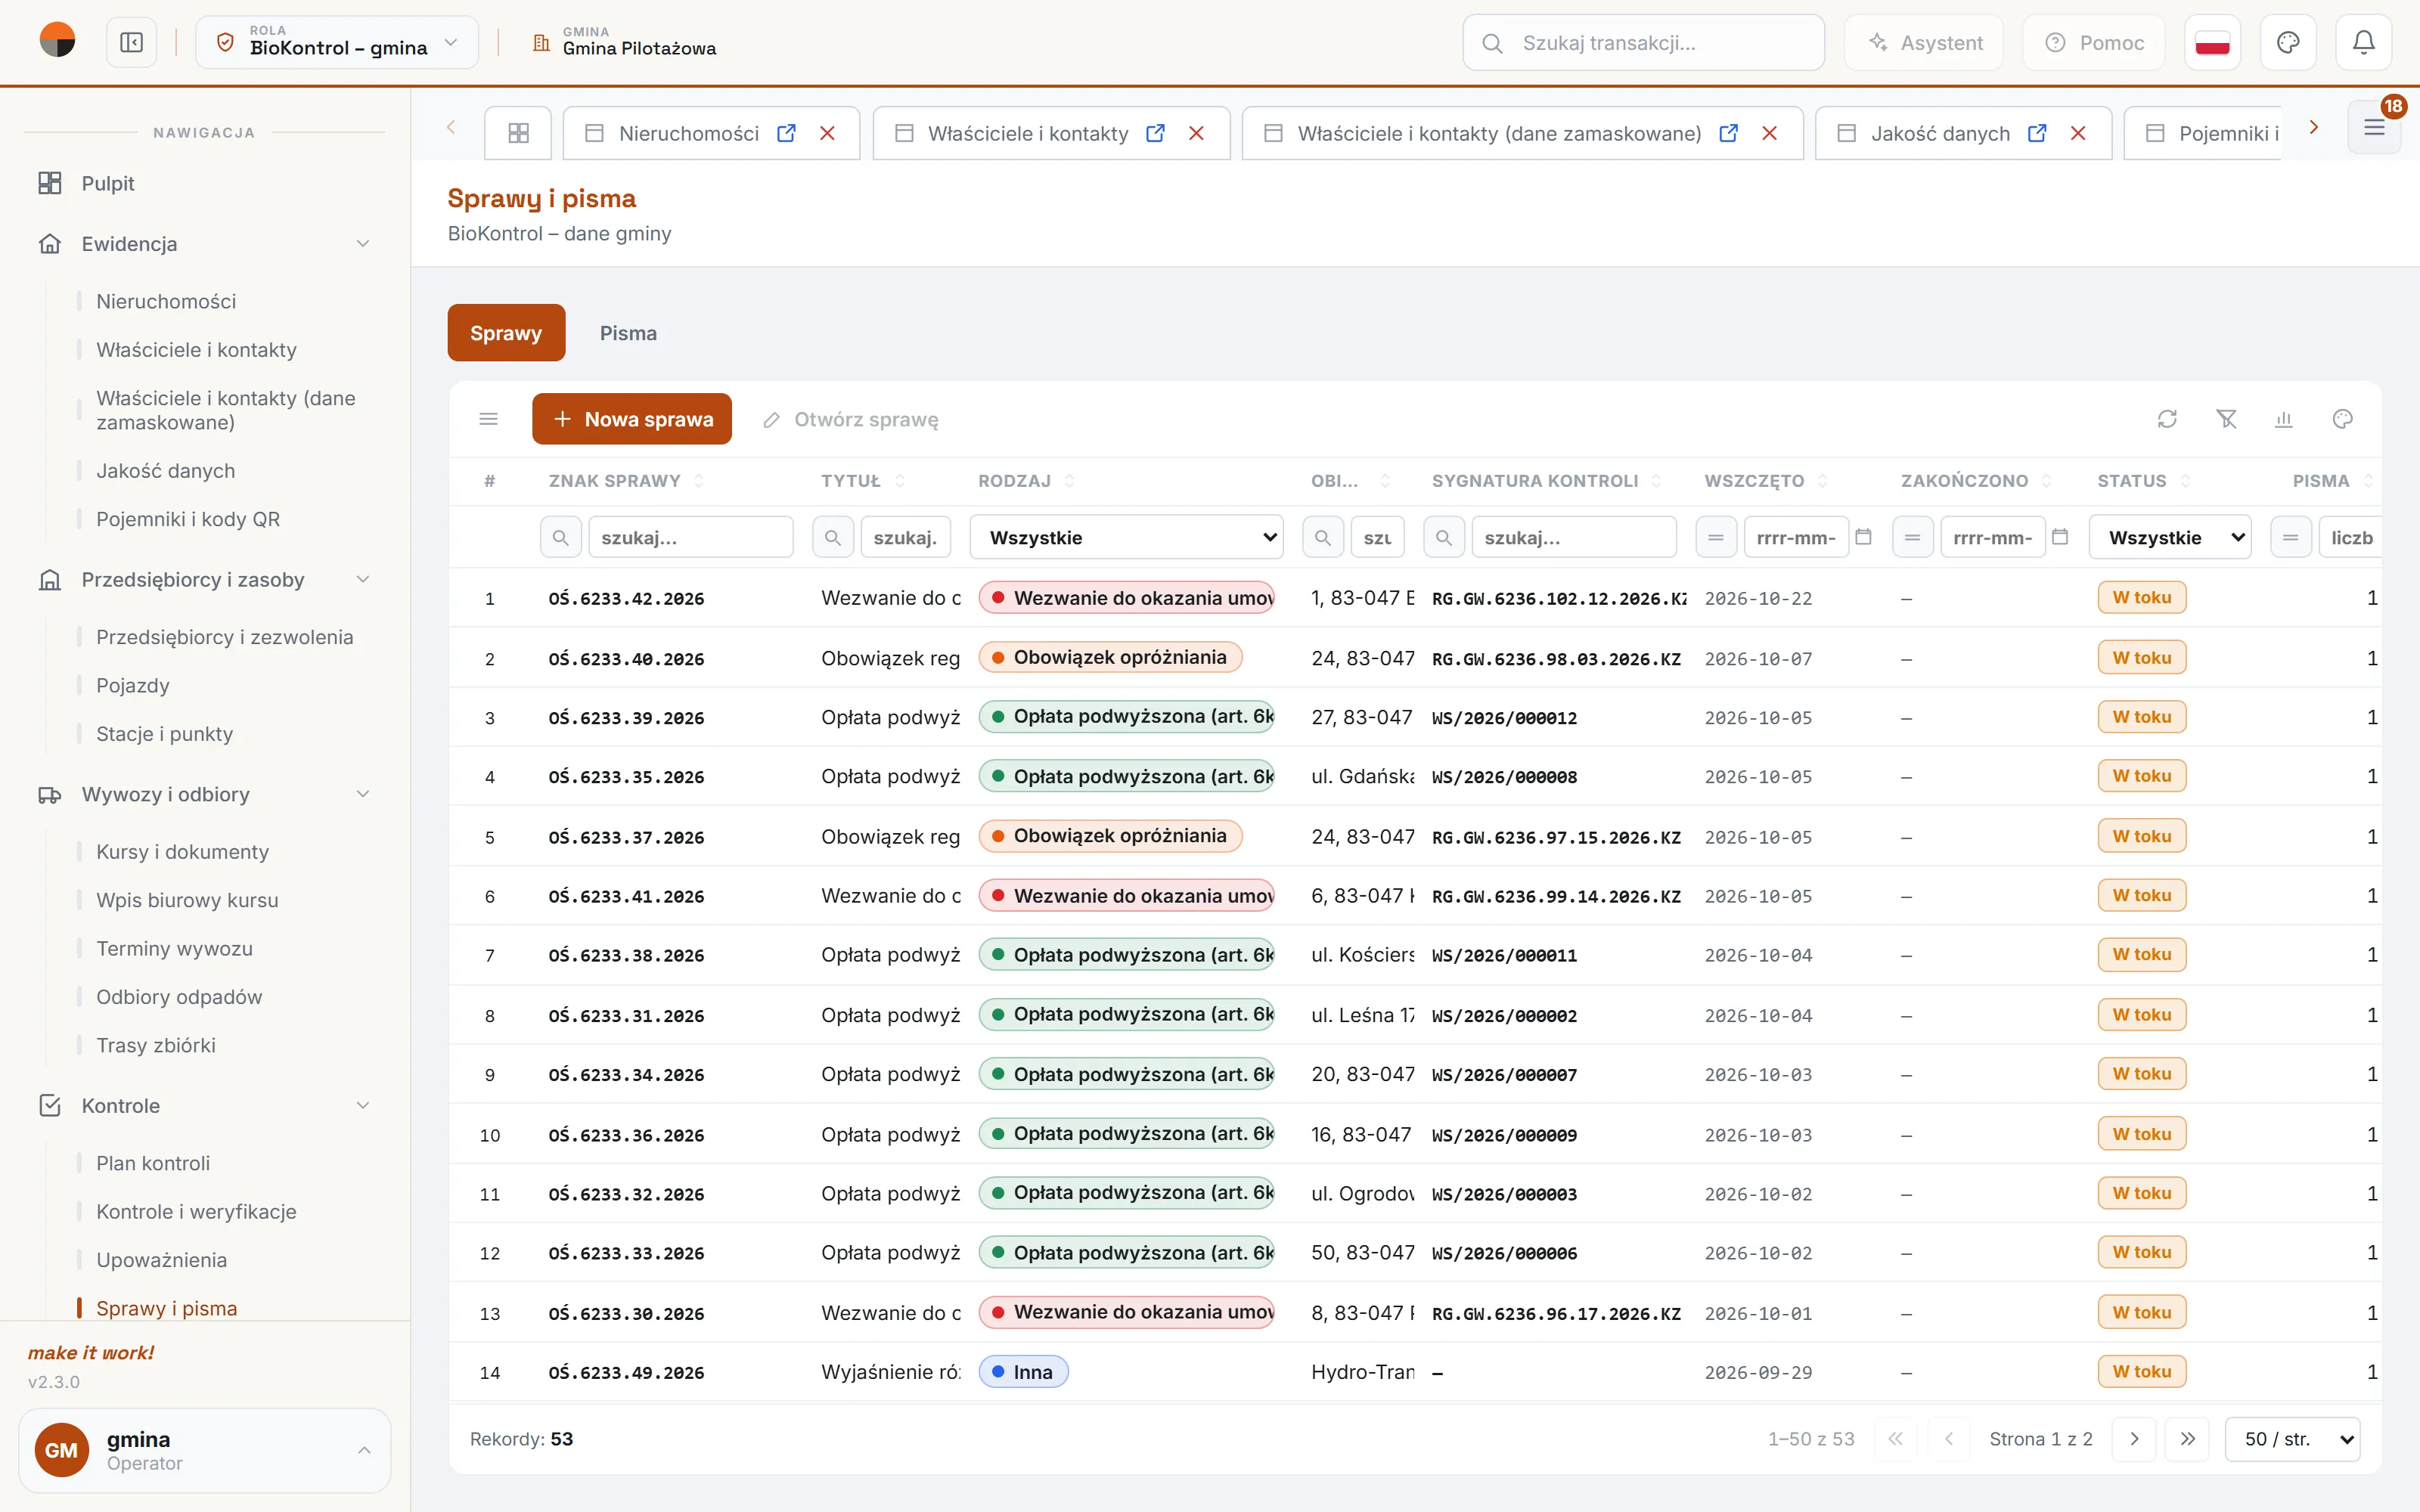Open the notifications bell

[x=2363, y=43]
